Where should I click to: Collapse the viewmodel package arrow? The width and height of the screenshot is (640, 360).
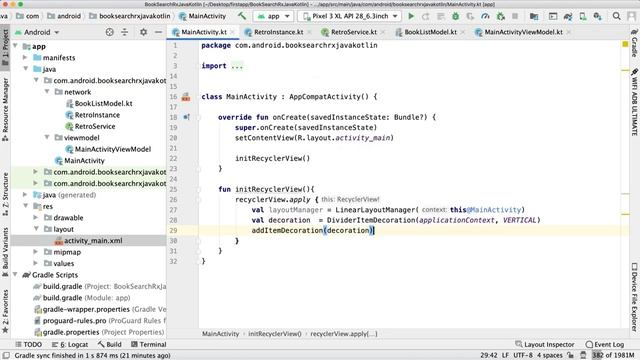[x=47, y=138]
